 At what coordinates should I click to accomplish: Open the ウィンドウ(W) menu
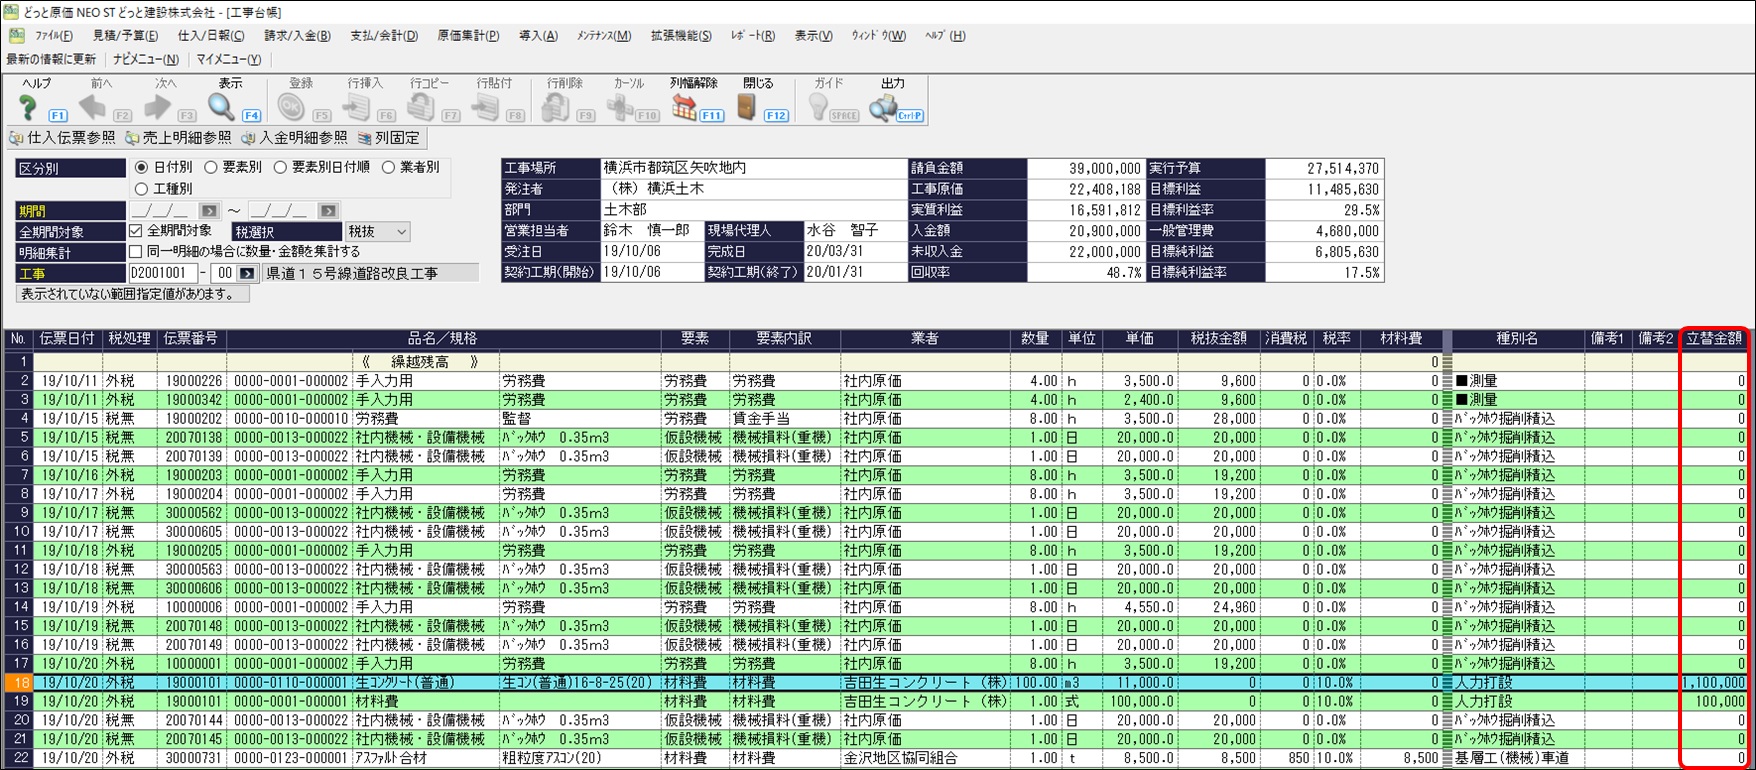(x=878, y=36)
